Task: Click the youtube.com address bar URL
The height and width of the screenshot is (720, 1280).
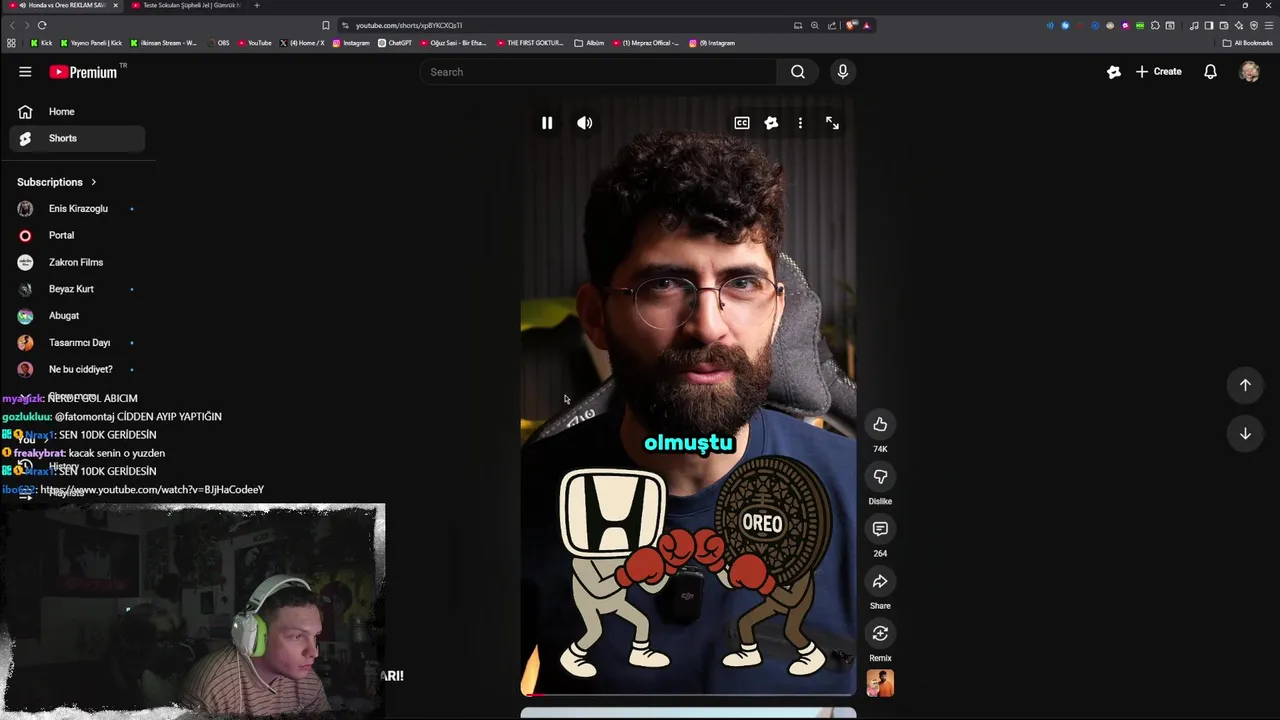Action: (x=409, y=25)
